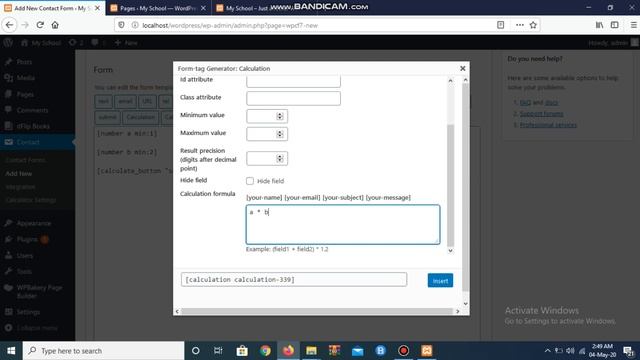Click the Class attribute input field

click(x=293, y=98)
